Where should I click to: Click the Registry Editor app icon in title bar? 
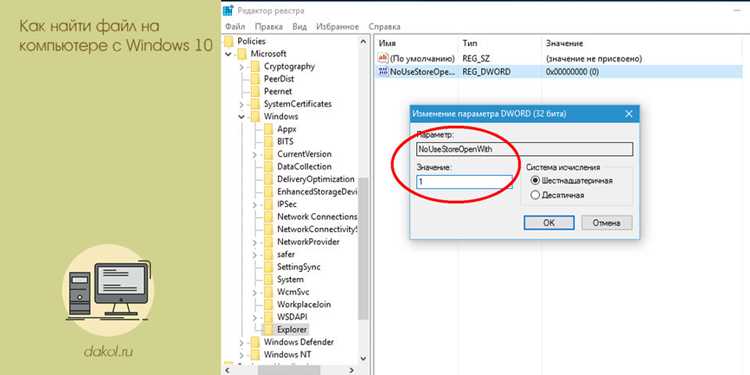pyautogui.click(x=229, y=11)
